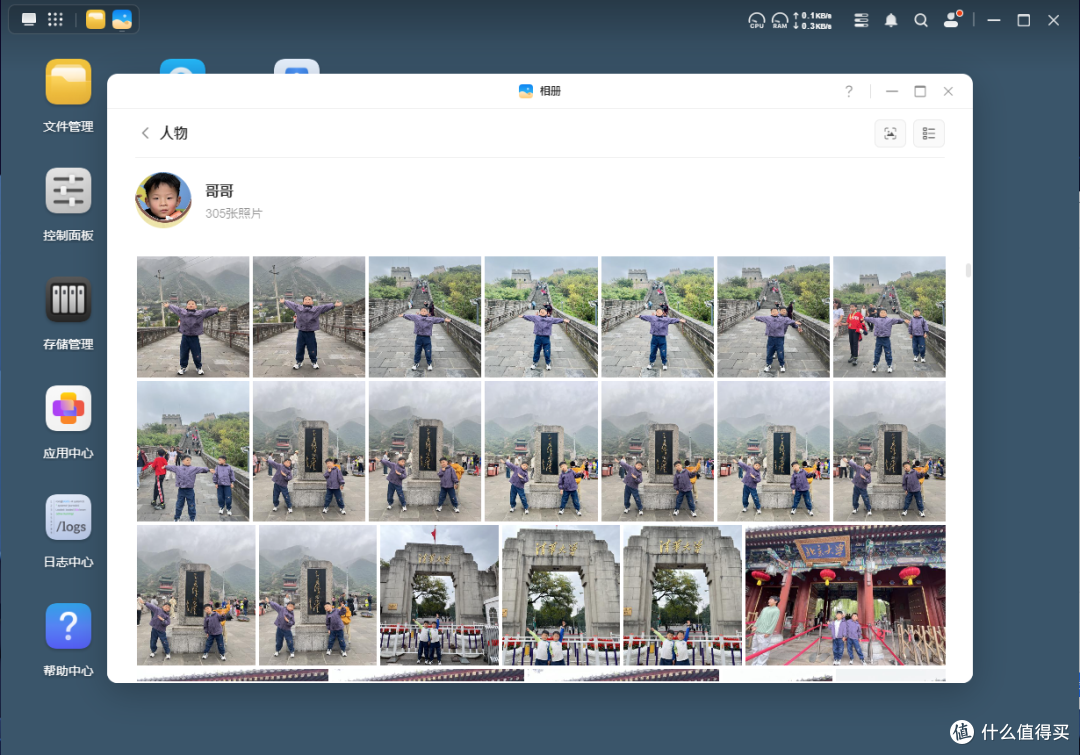Viewport: 1080px width, 755px height.
Task: Switch to list view icon in album
Action: (x=928, y=133)
